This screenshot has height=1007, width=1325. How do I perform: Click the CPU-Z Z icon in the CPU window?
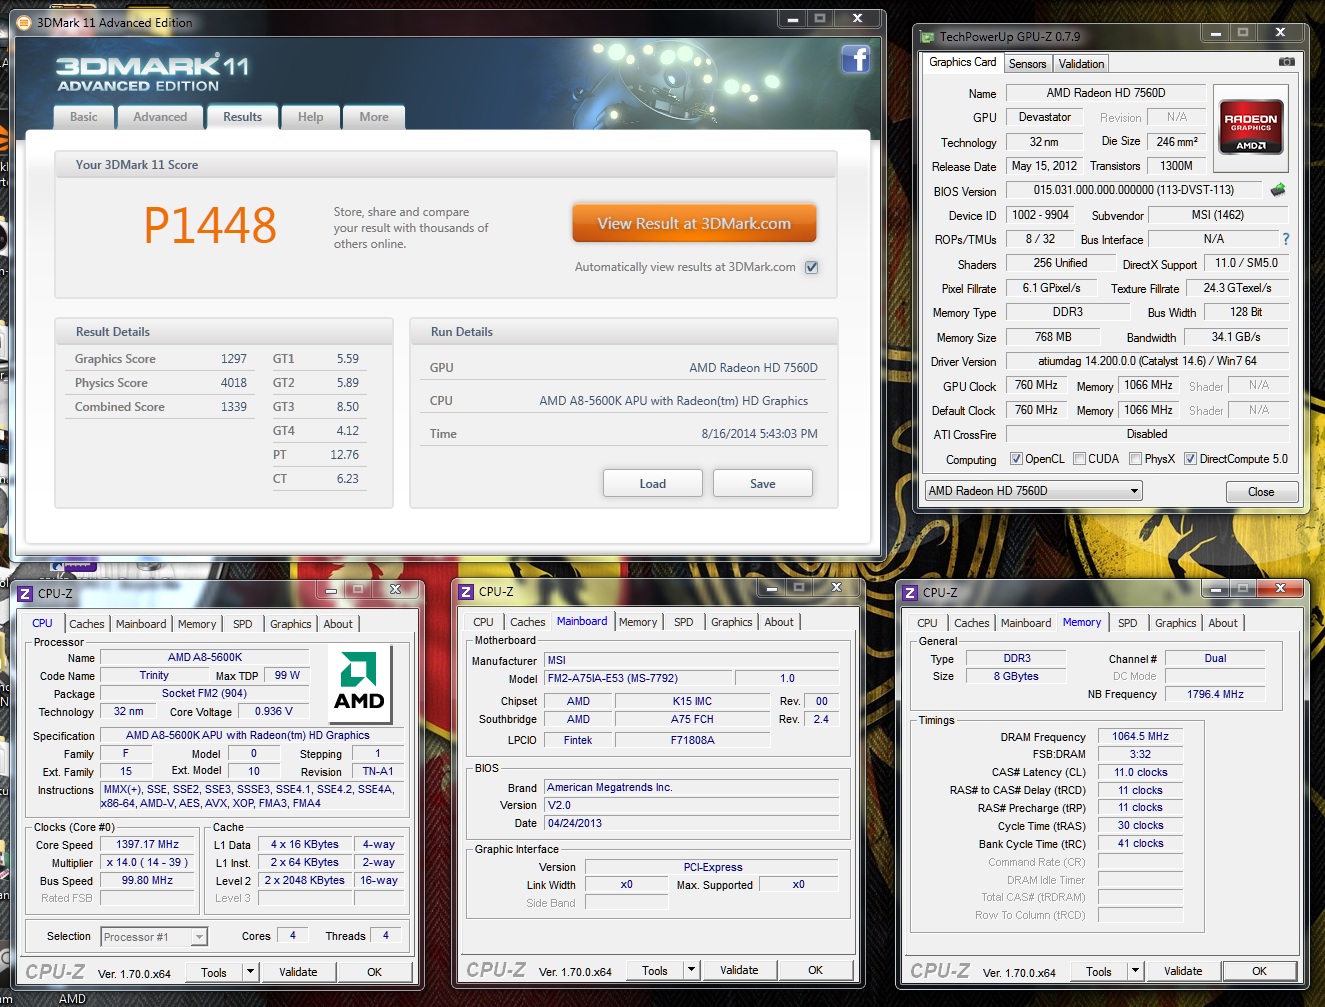[25, 593]
